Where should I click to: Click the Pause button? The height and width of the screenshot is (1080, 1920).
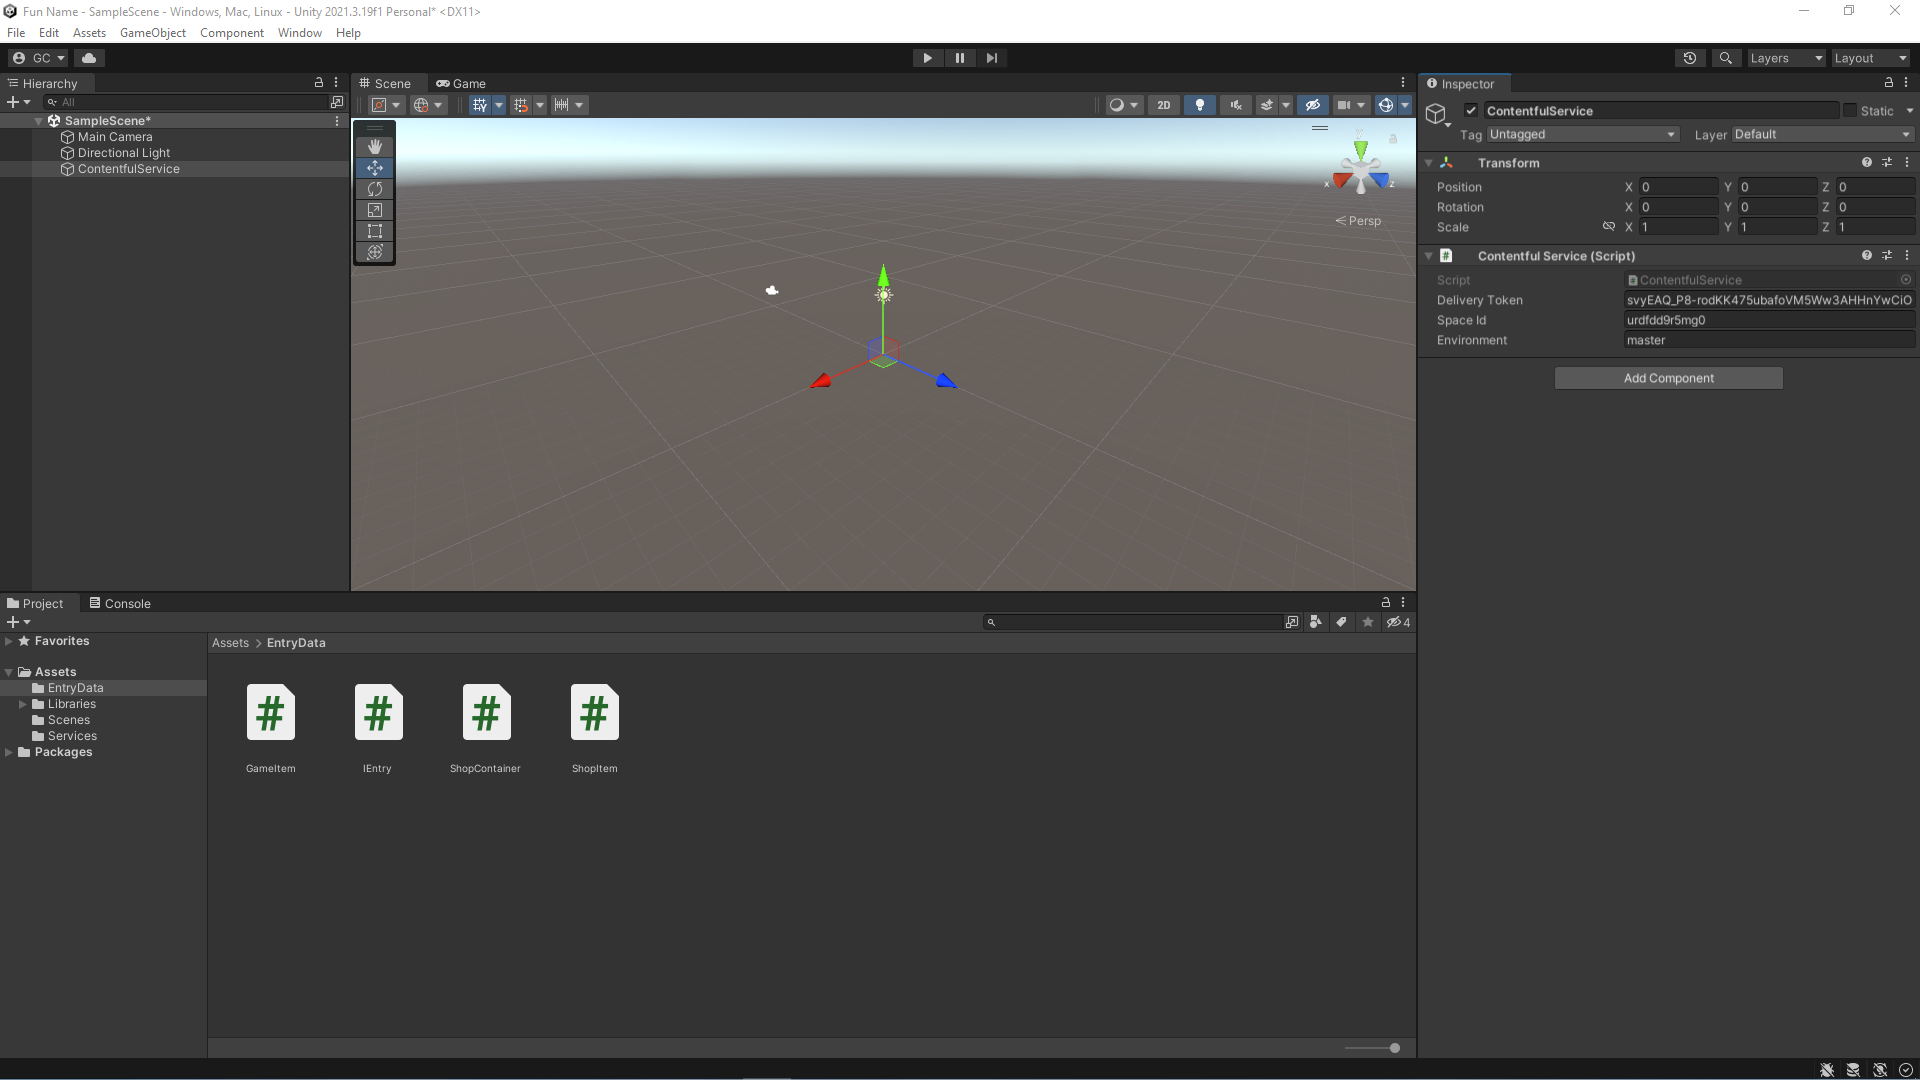(959, 58)
